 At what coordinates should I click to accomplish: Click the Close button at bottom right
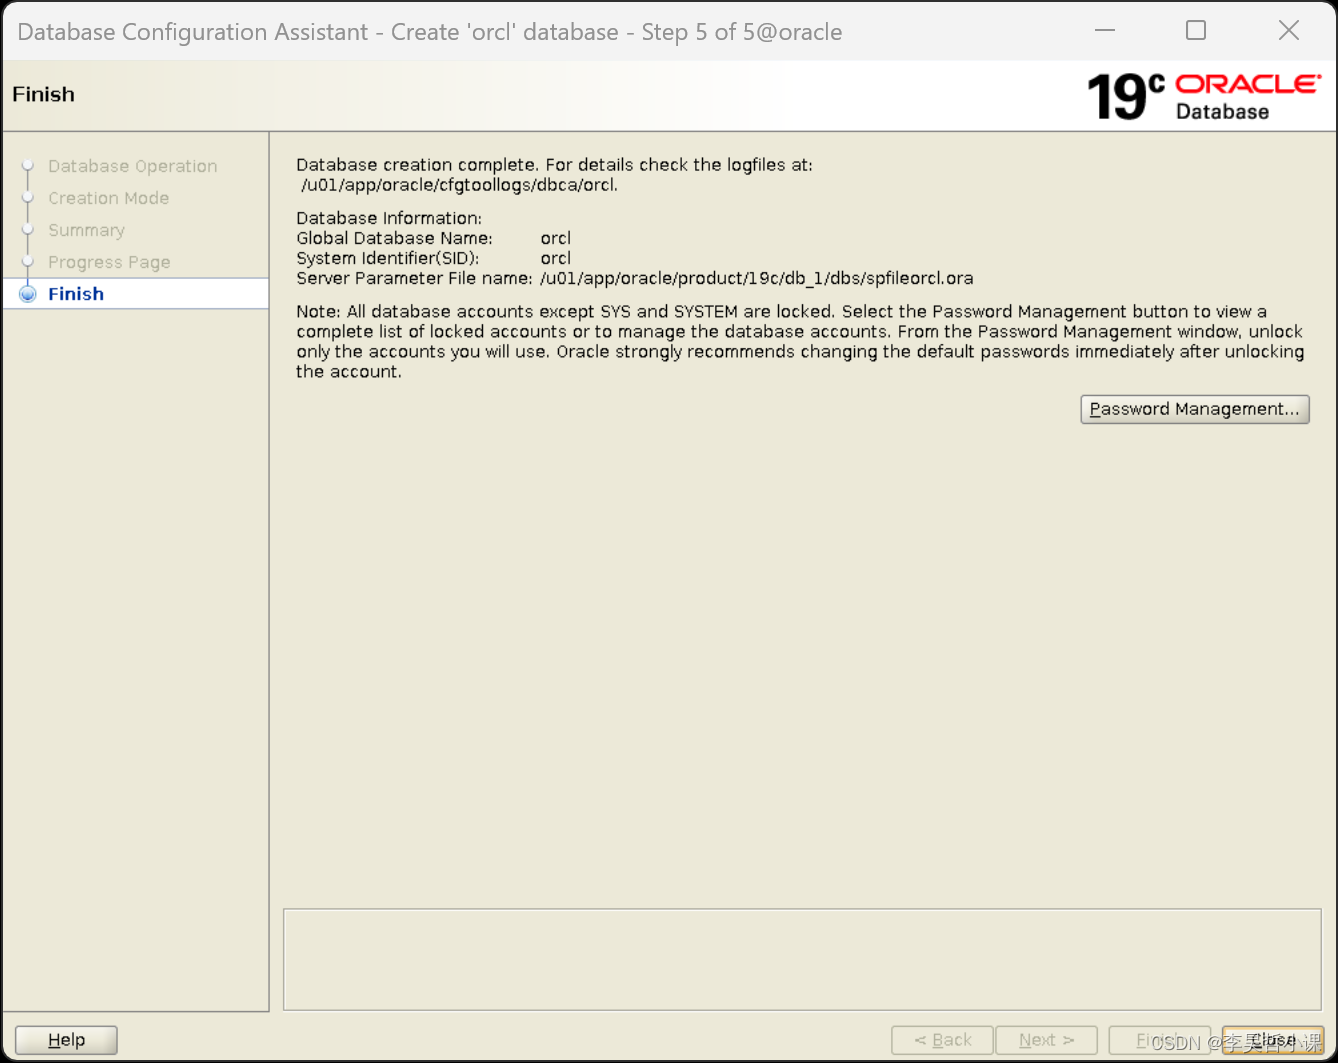point(1273,1040)
